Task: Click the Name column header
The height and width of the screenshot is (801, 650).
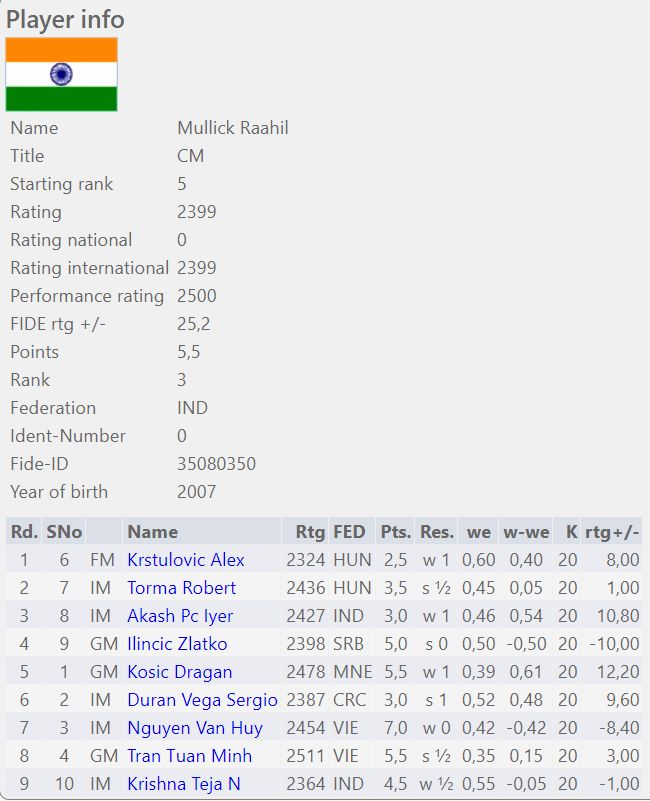Action: tap(152, 532)
